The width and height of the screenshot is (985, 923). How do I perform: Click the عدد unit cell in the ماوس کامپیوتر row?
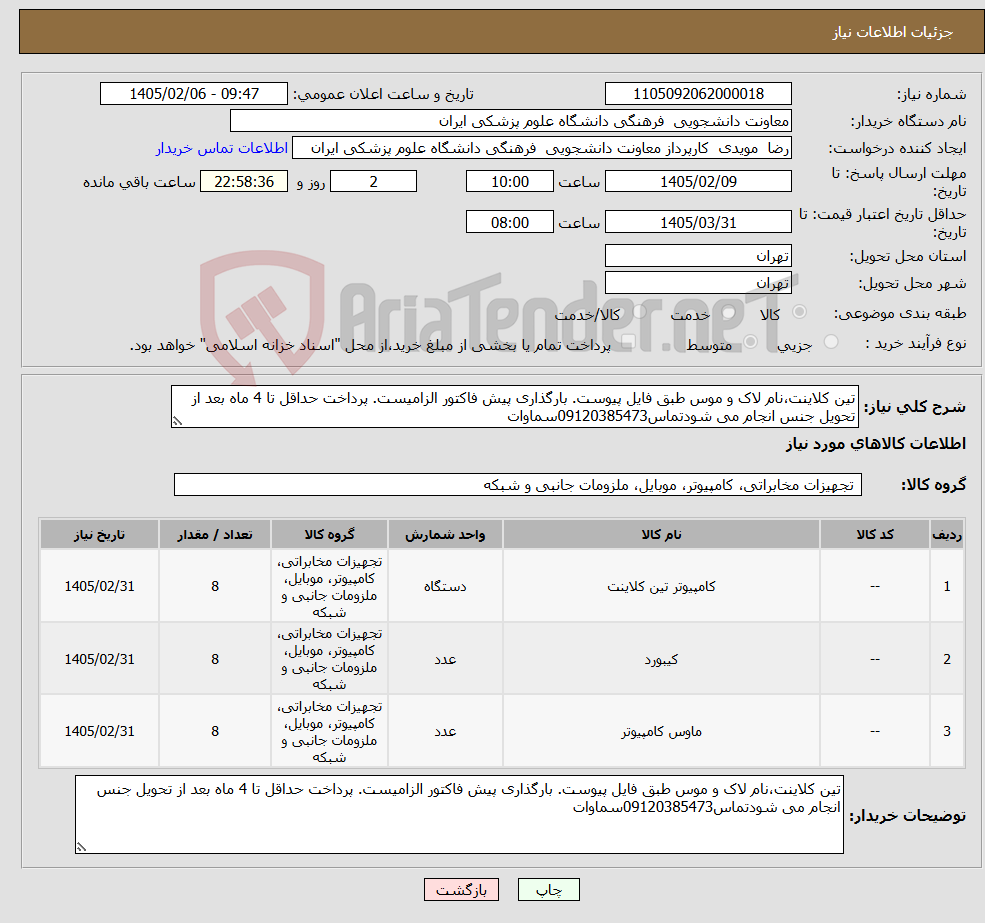coord(445,731)
